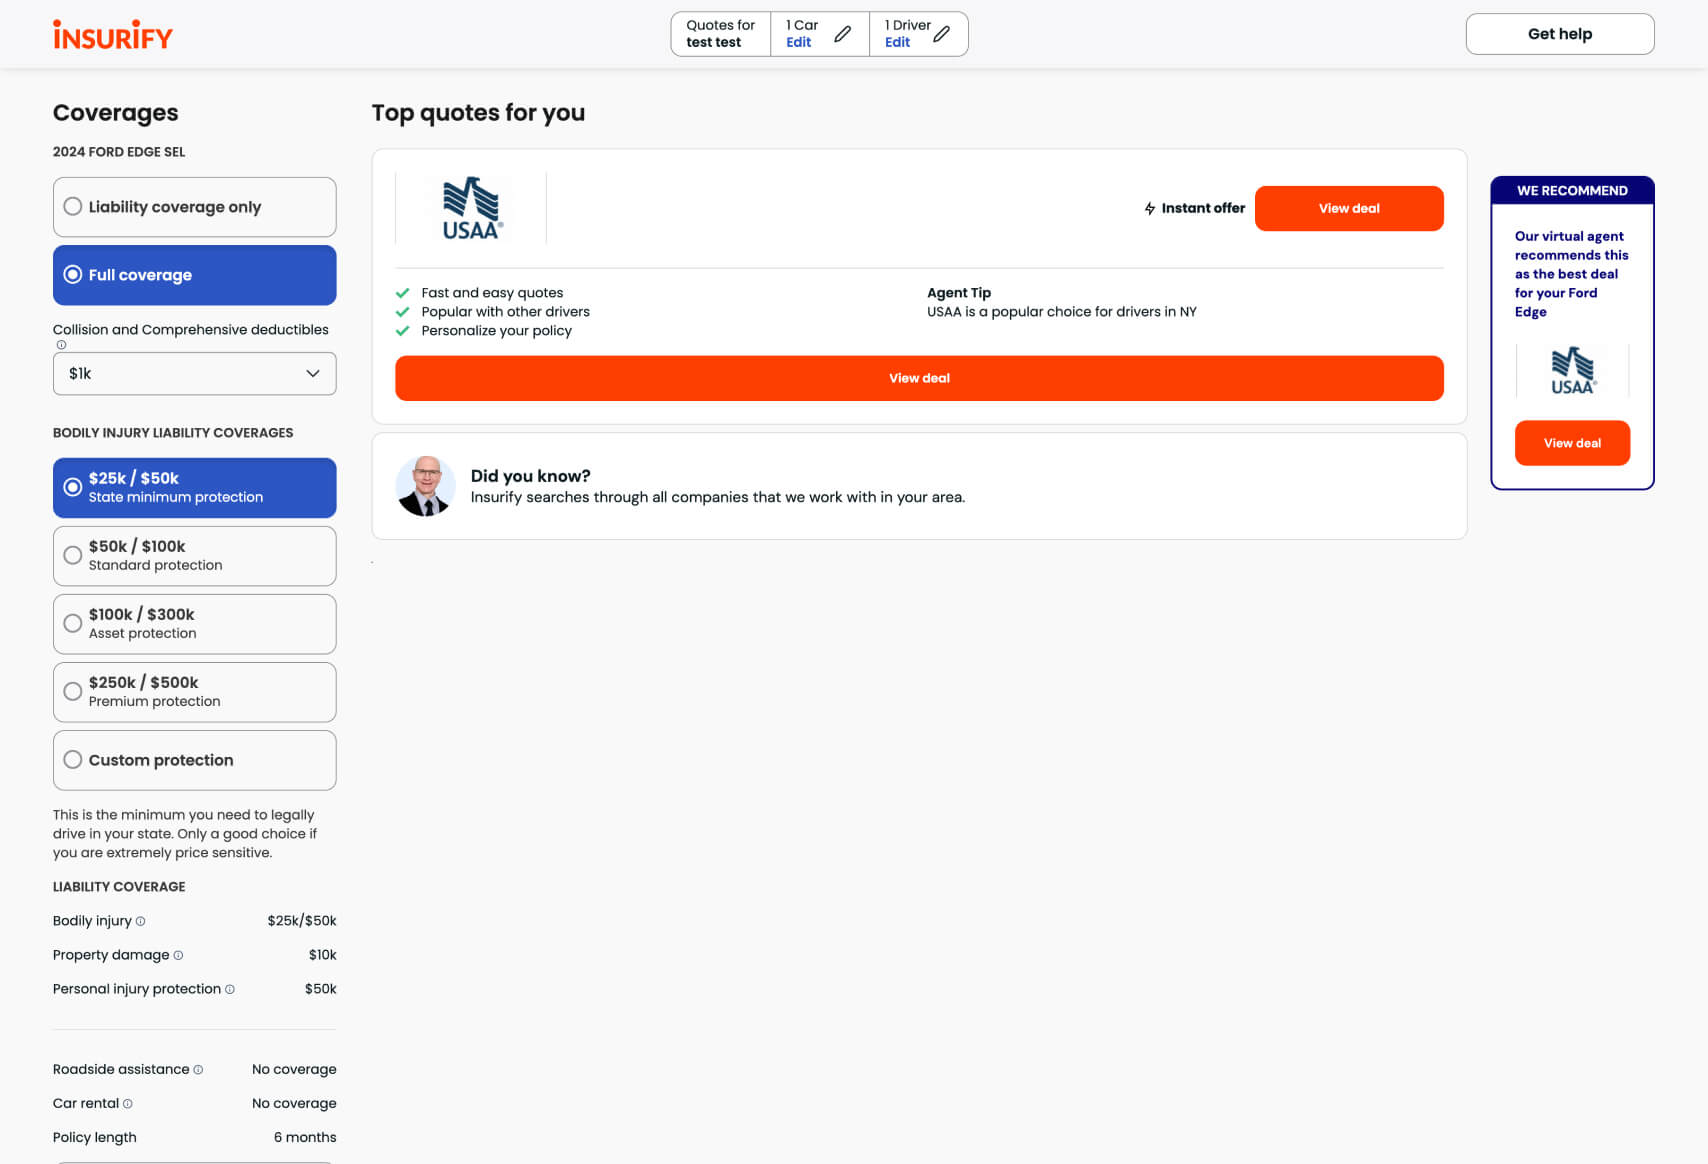Click 'Personalize your policy' text

[x=496, y=331]
